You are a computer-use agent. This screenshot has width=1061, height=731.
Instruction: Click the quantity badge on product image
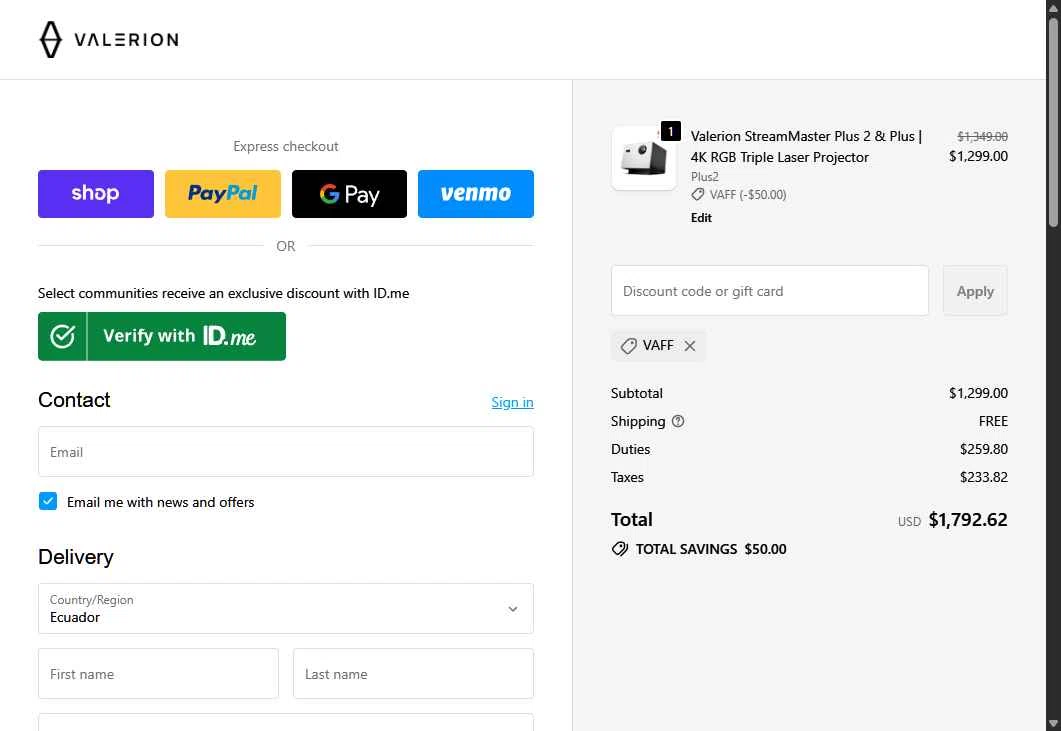[671, 131]
